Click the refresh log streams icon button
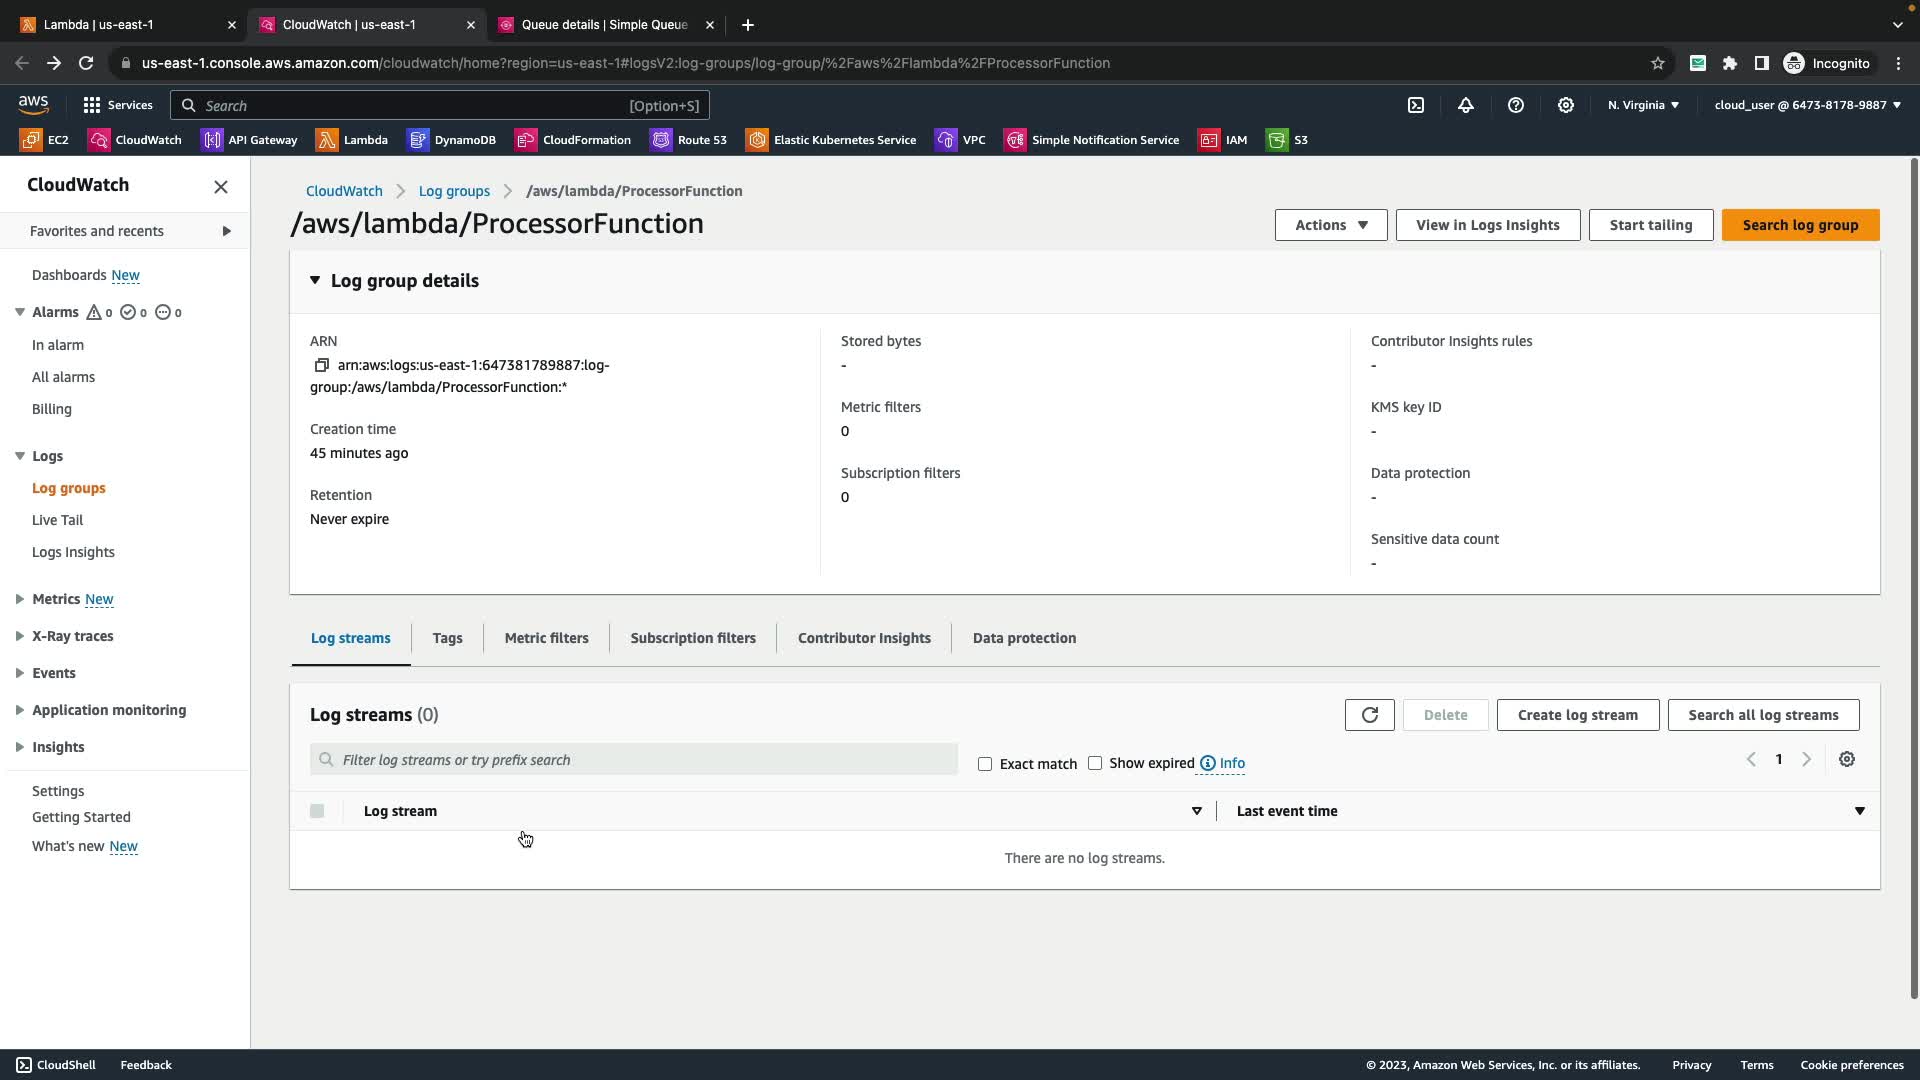This screenshot has height=1080, width=1920. point(1369,715)
